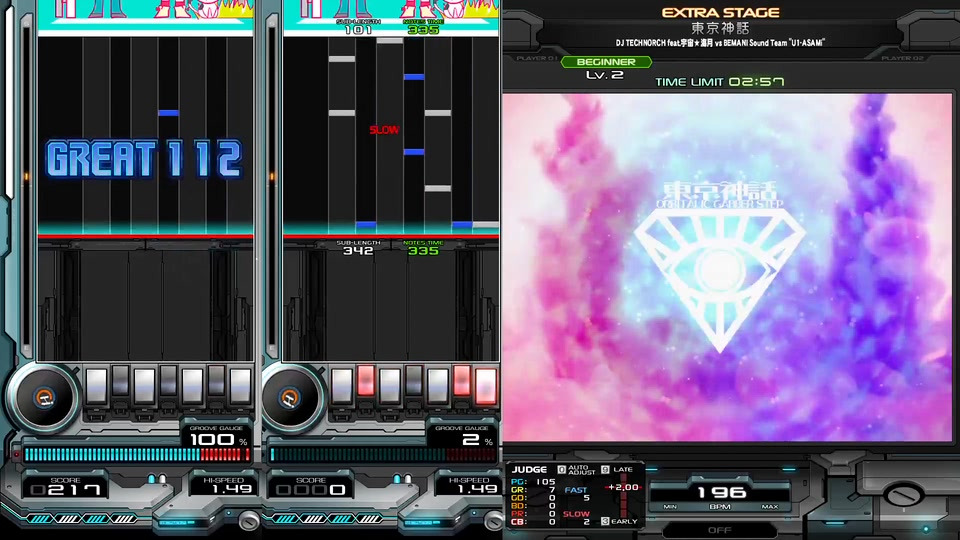Click the SUB-LENGTH 342 value
Viewport: 960px width, 540px height.
[358, 250]
